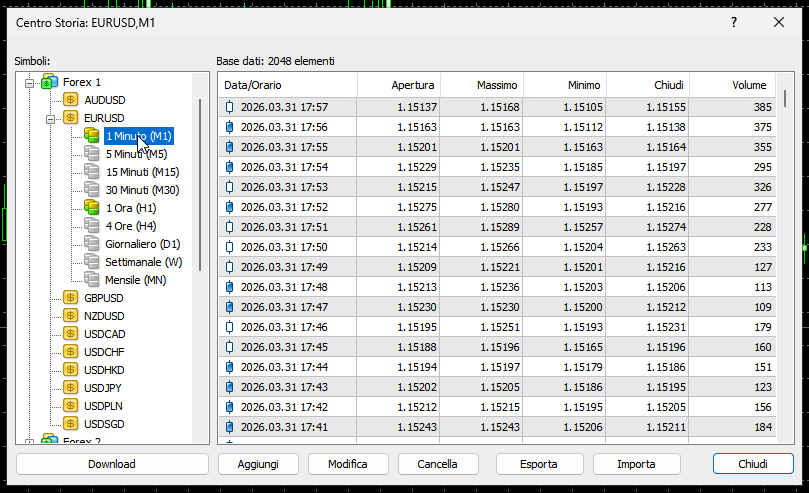Click the 1 Minuto (M1) database icon

tap(91, 136)
